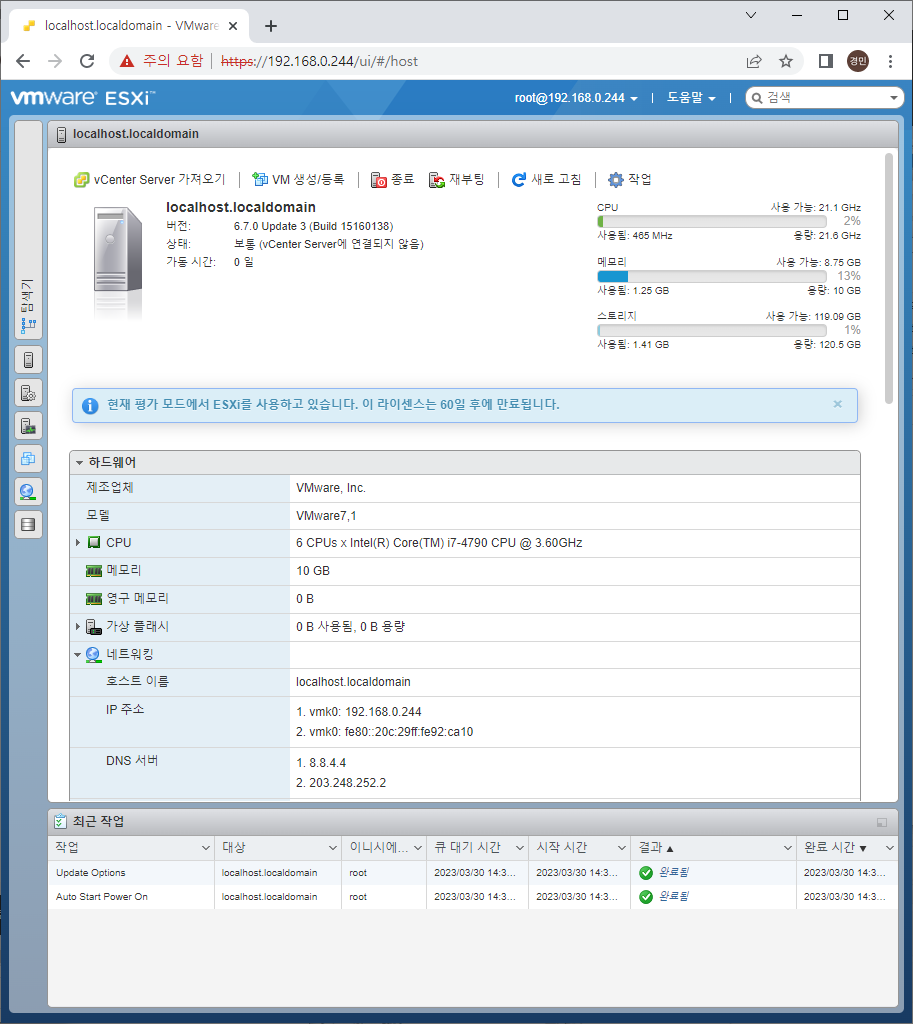Click the 6 CPUs Intel Core i7-4790 value

pyautogui.click(x=439, y=543)
